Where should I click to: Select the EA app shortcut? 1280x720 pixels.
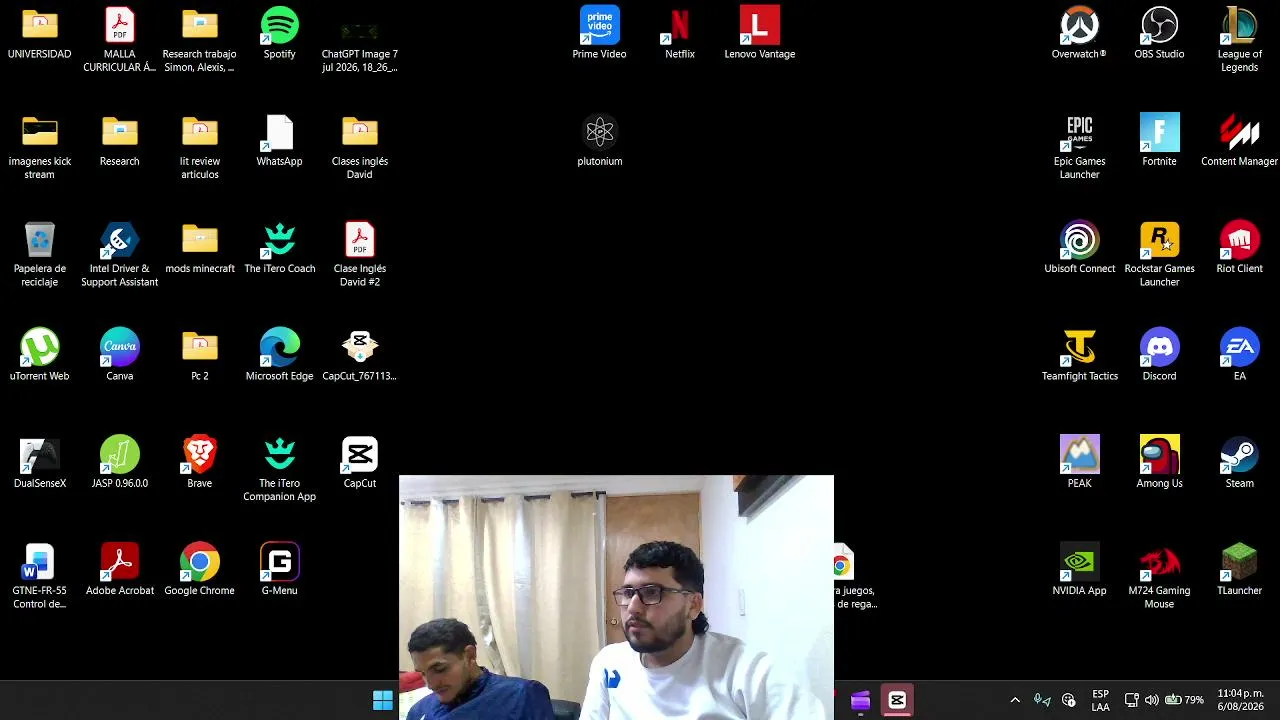[x=1240, y=347]
